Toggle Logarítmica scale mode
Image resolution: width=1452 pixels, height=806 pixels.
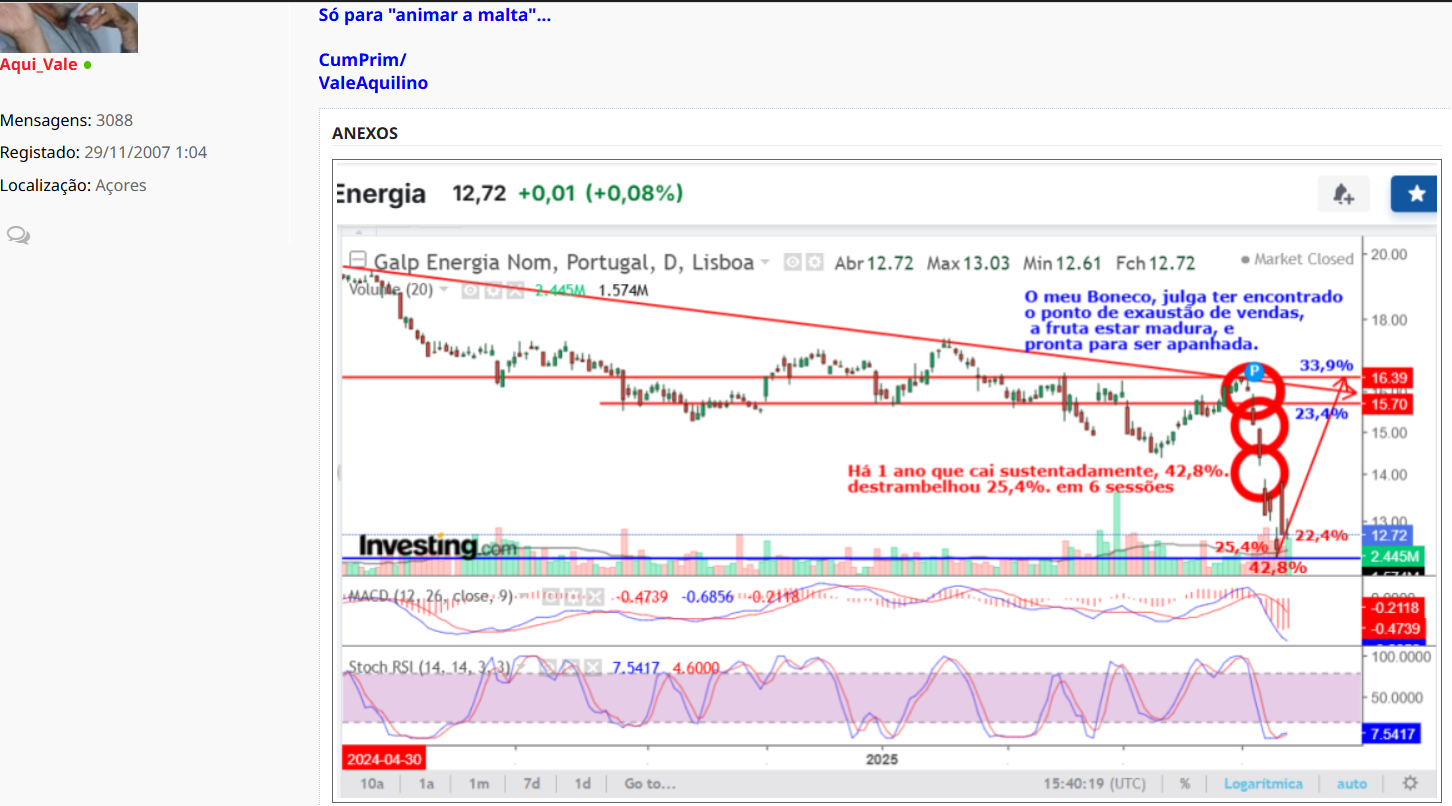coord(1263,783)
